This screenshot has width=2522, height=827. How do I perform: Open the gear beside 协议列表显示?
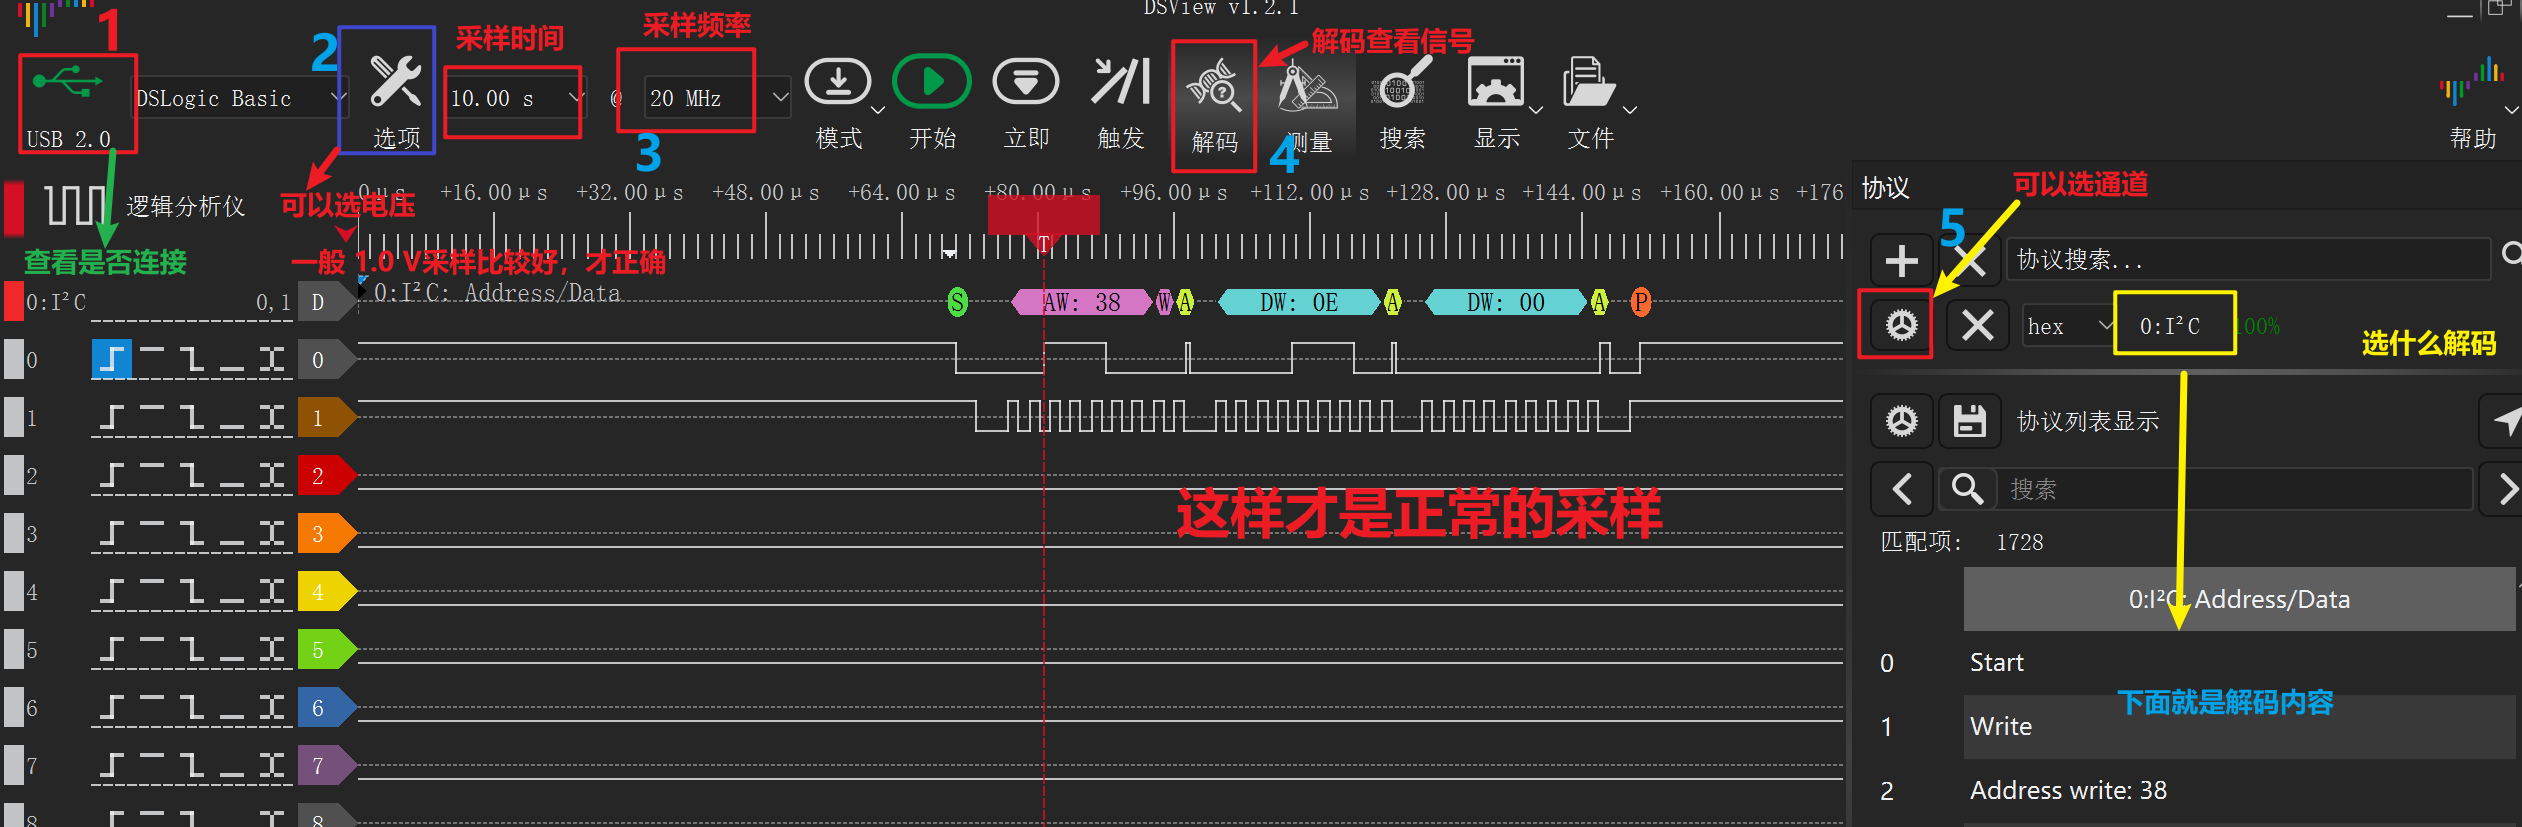click(1901, 421)
